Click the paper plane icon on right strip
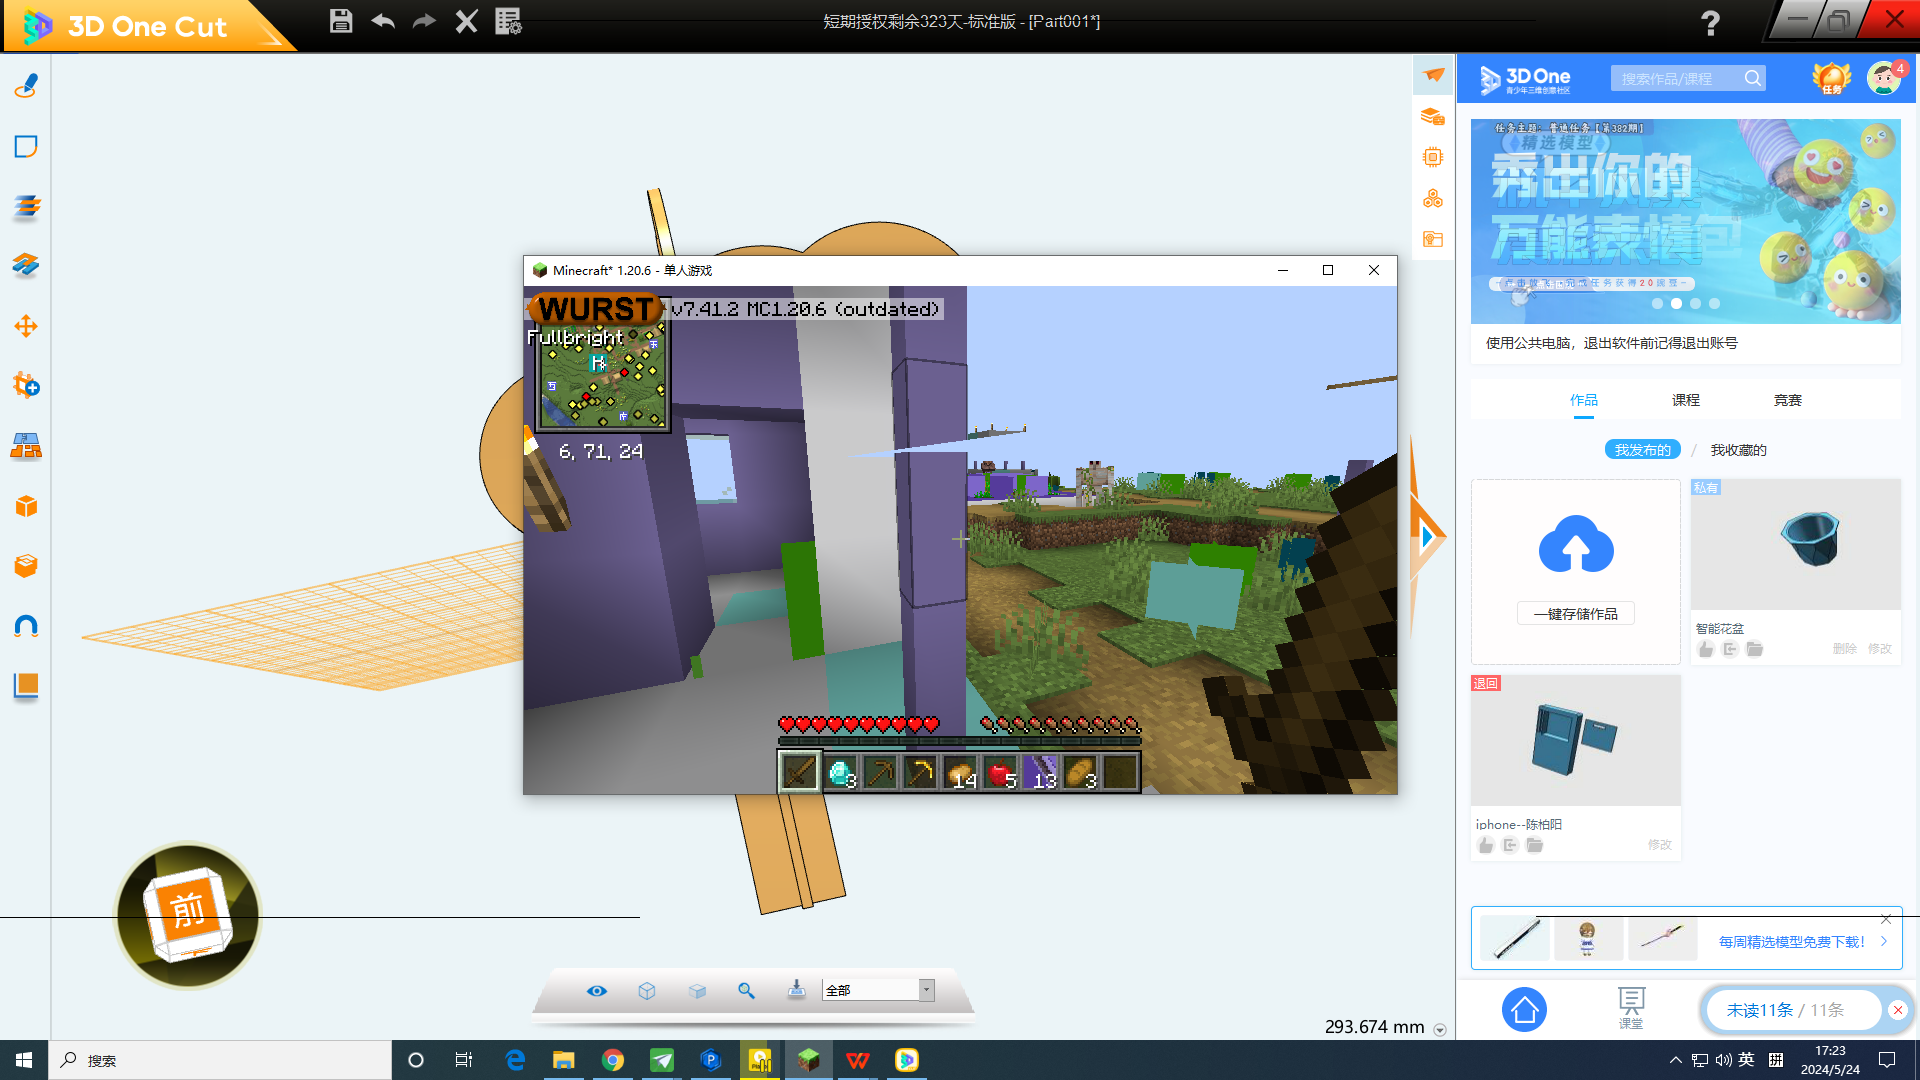 pyautogui.click(x=1433, y=75)
